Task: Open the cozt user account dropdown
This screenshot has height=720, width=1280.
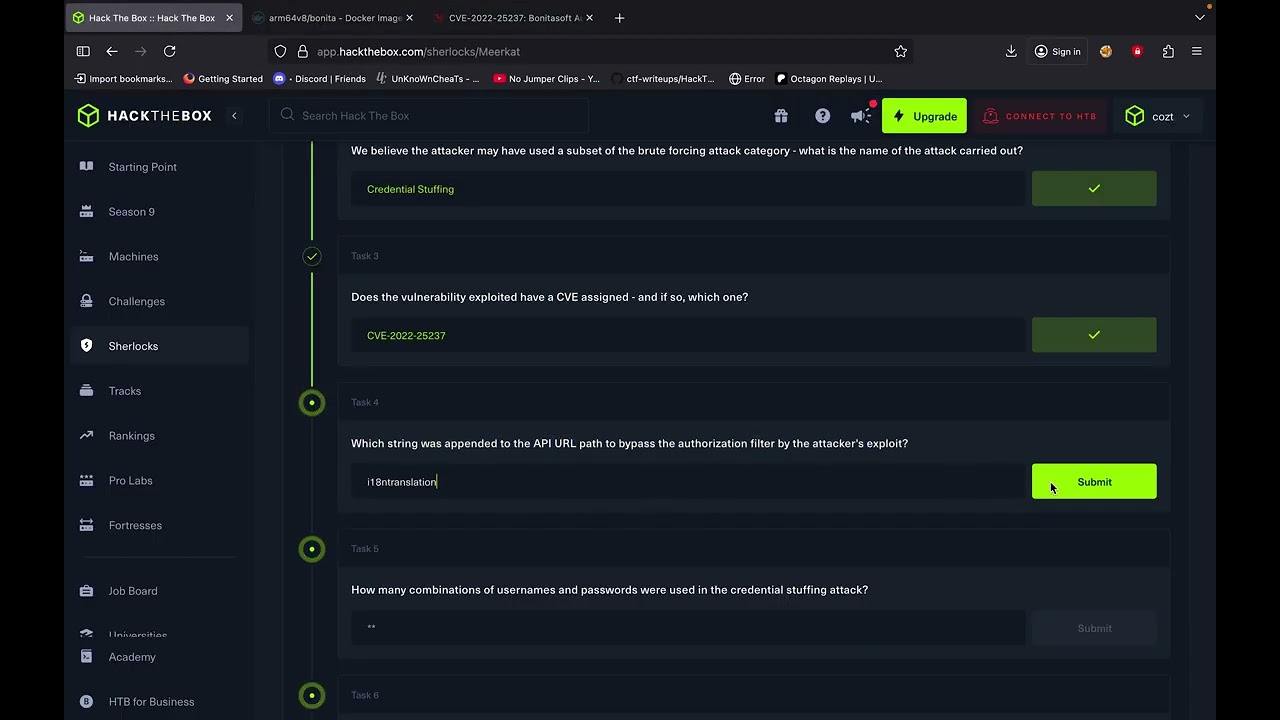Action: coord(1157,116)
